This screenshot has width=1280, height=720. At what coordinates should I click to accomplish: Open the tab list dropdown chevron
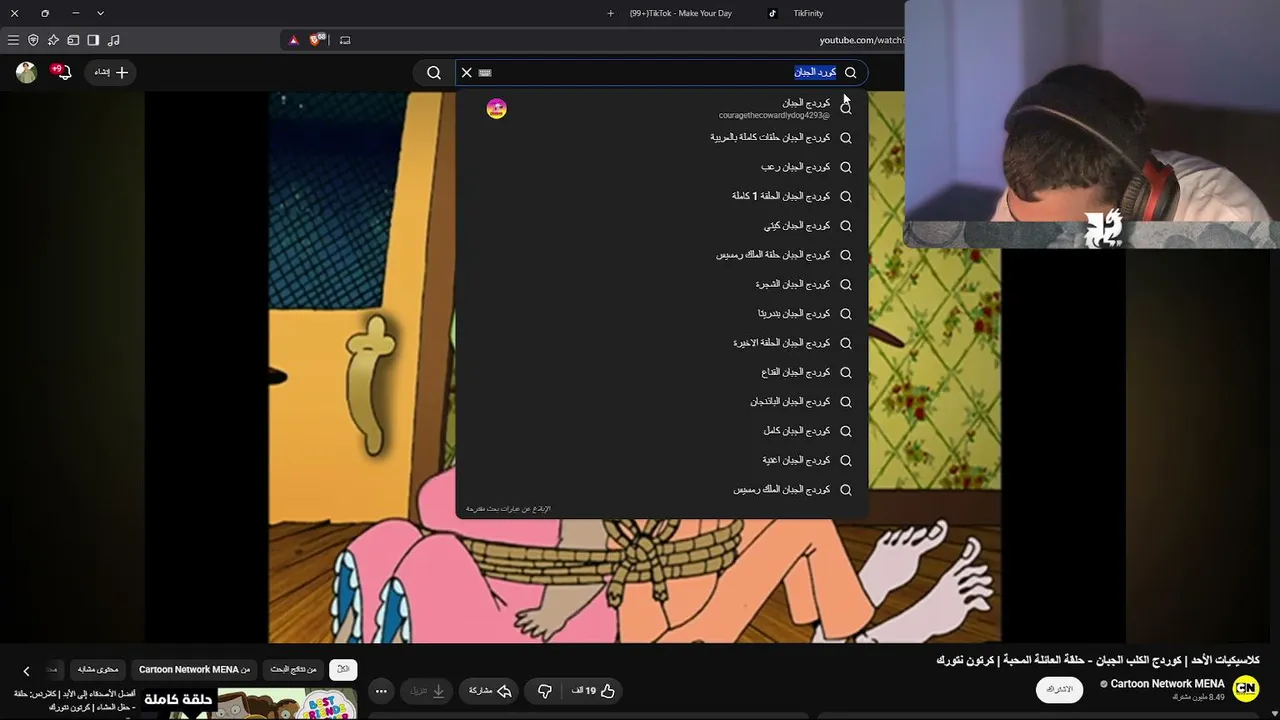point(100,13)
